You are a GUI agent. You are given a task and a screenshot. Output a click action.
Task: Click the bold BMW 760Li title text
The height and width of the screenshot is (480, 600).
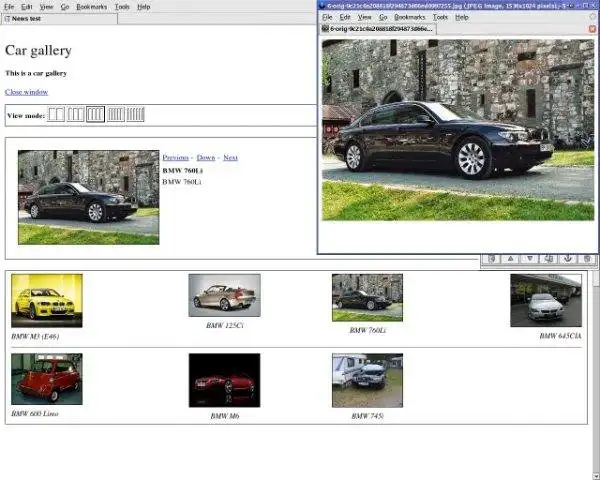tap(183, 170)
